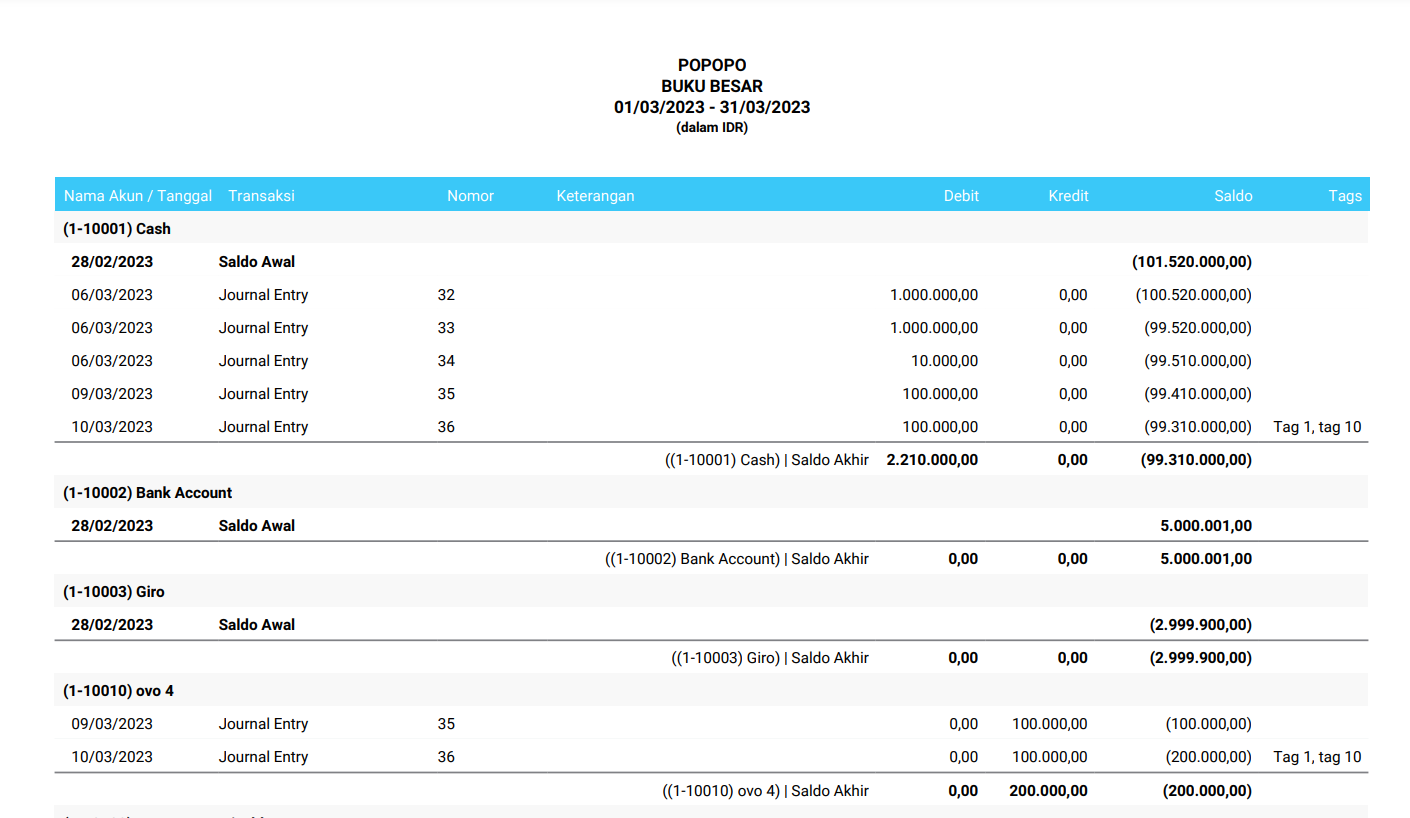Select the Keterangan column header
Viewport: 1410px width, 818px height.
pos(595,196)
